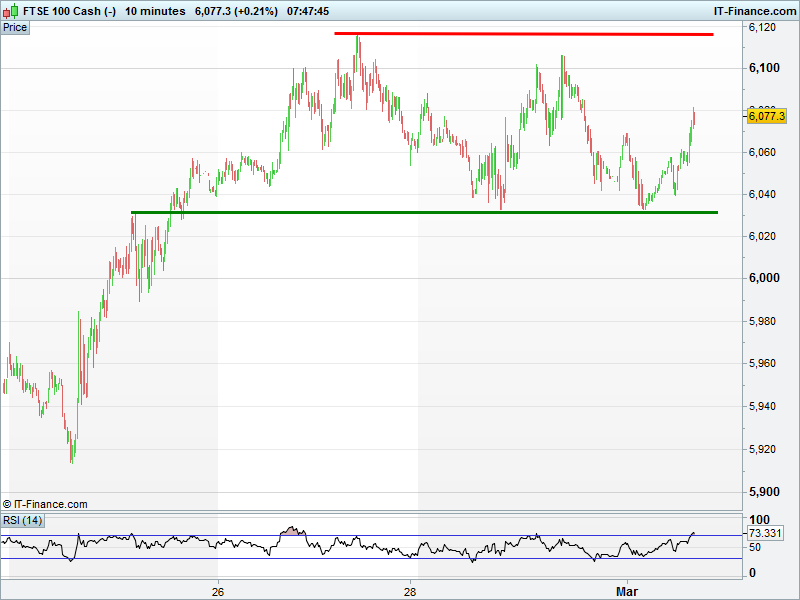Click the RSI value tag 73.331
Image resolution: width=800 pixels, height=600 pixels.
766,534
